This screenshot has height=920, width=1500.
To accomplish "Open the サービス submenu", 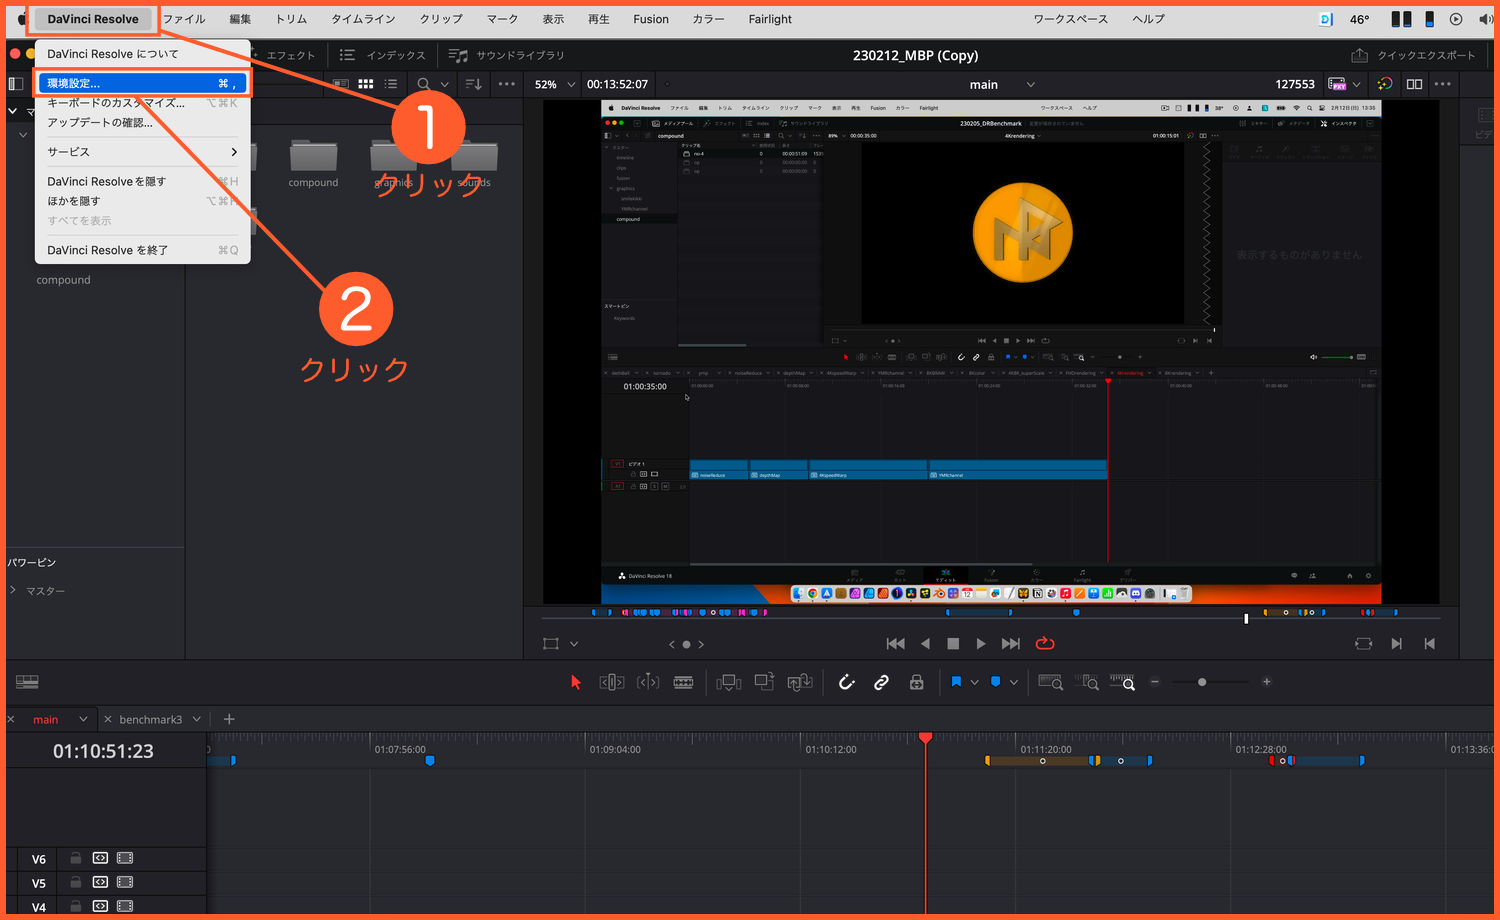I will tap(142, 152).
